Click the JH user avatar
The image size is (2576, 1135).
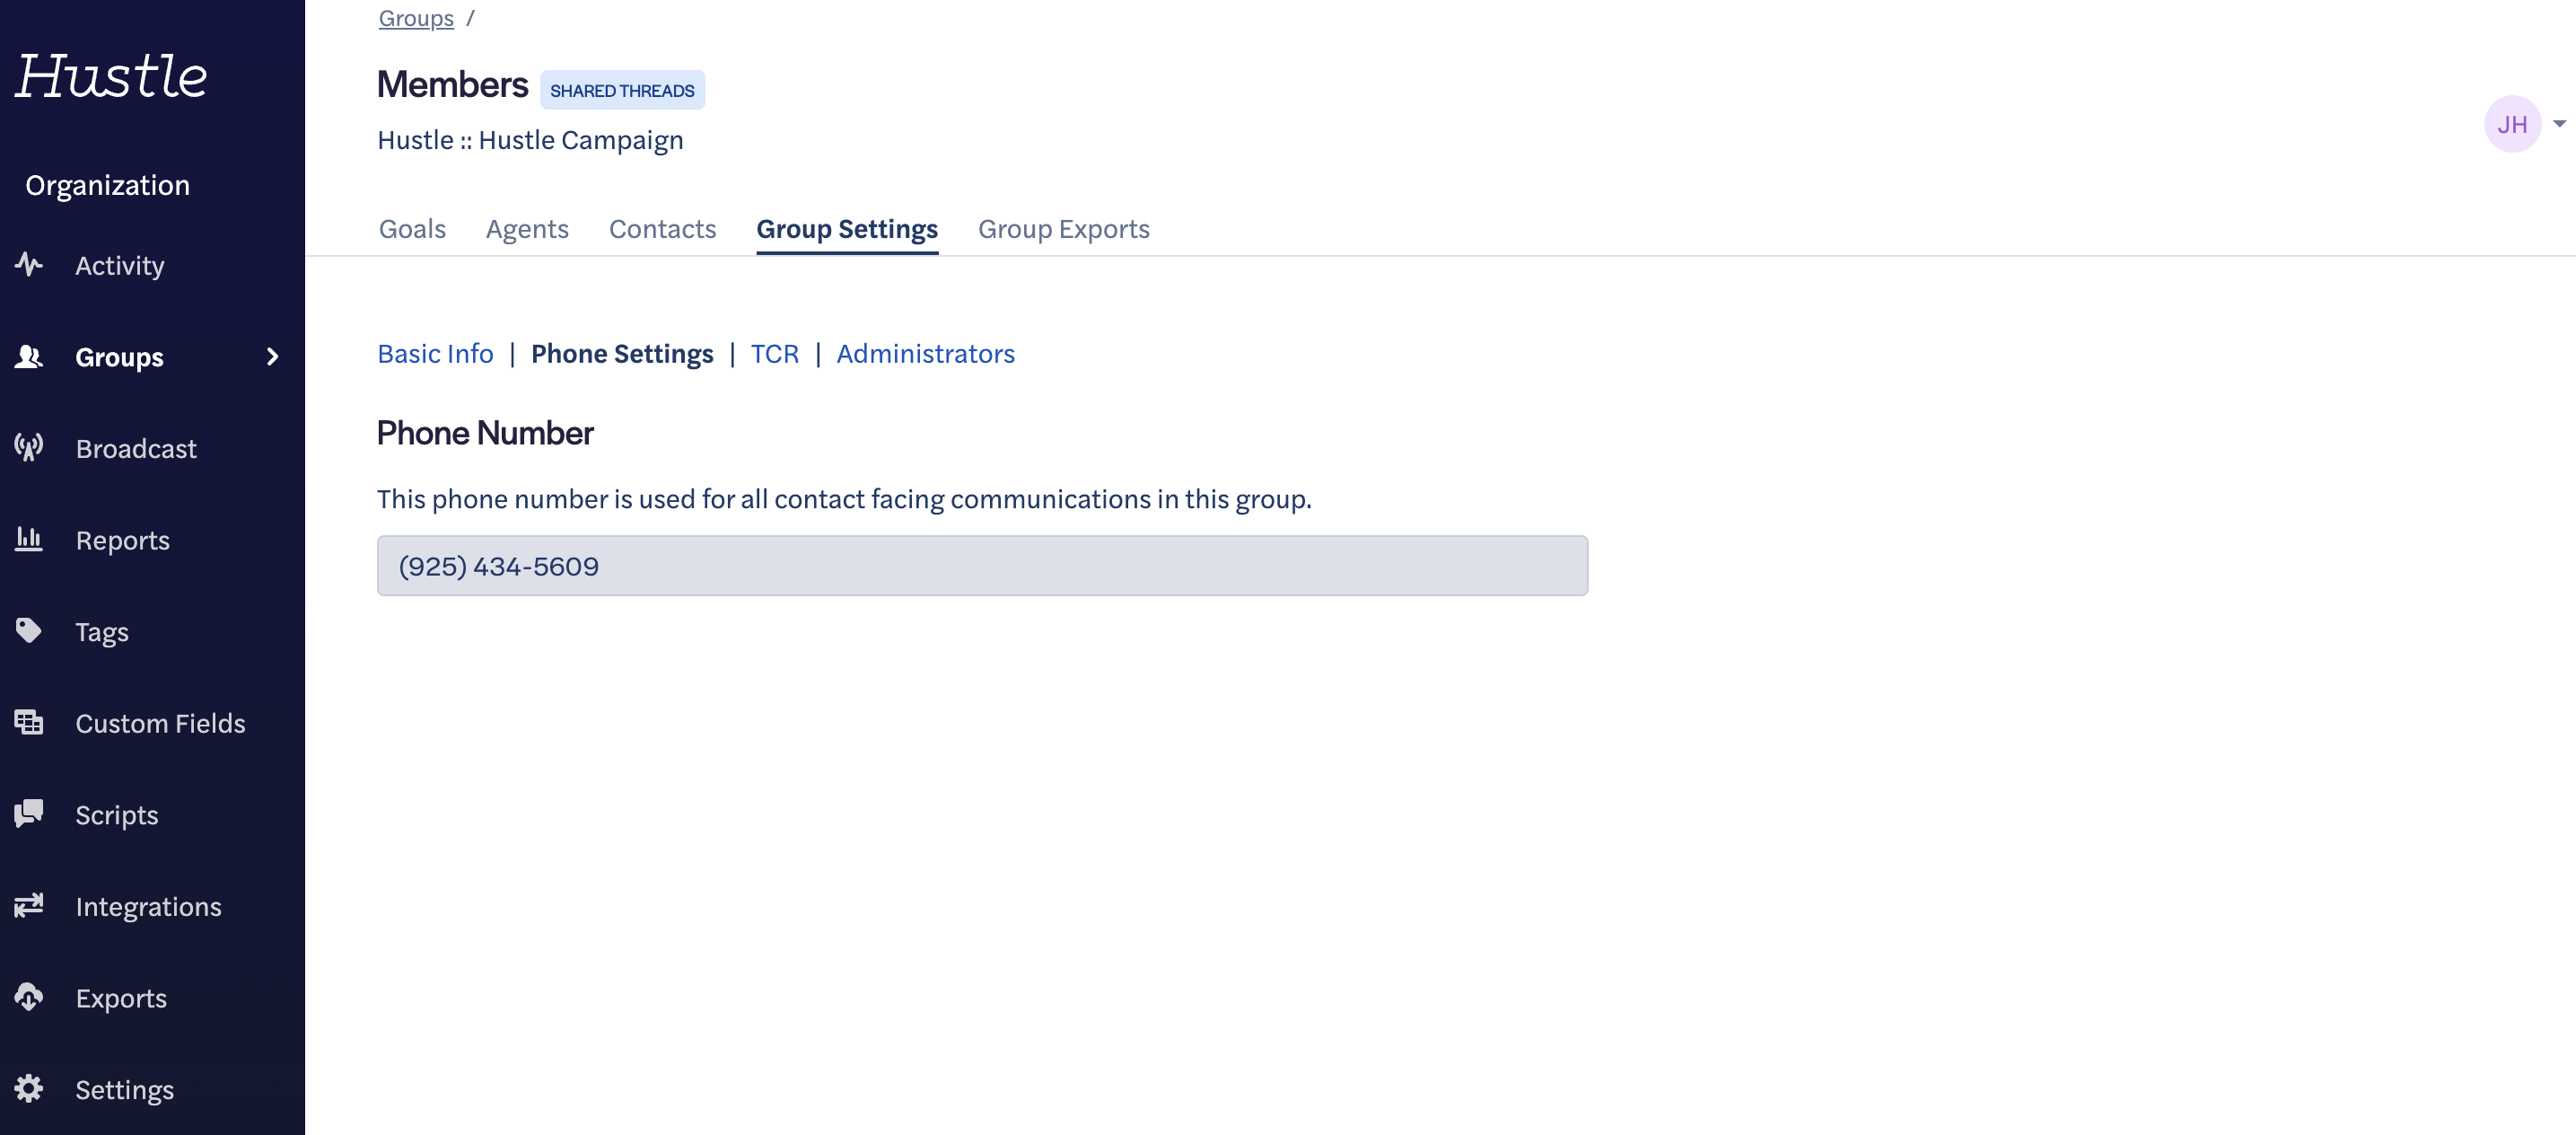pyautogui.click(x=2512, y=124)
